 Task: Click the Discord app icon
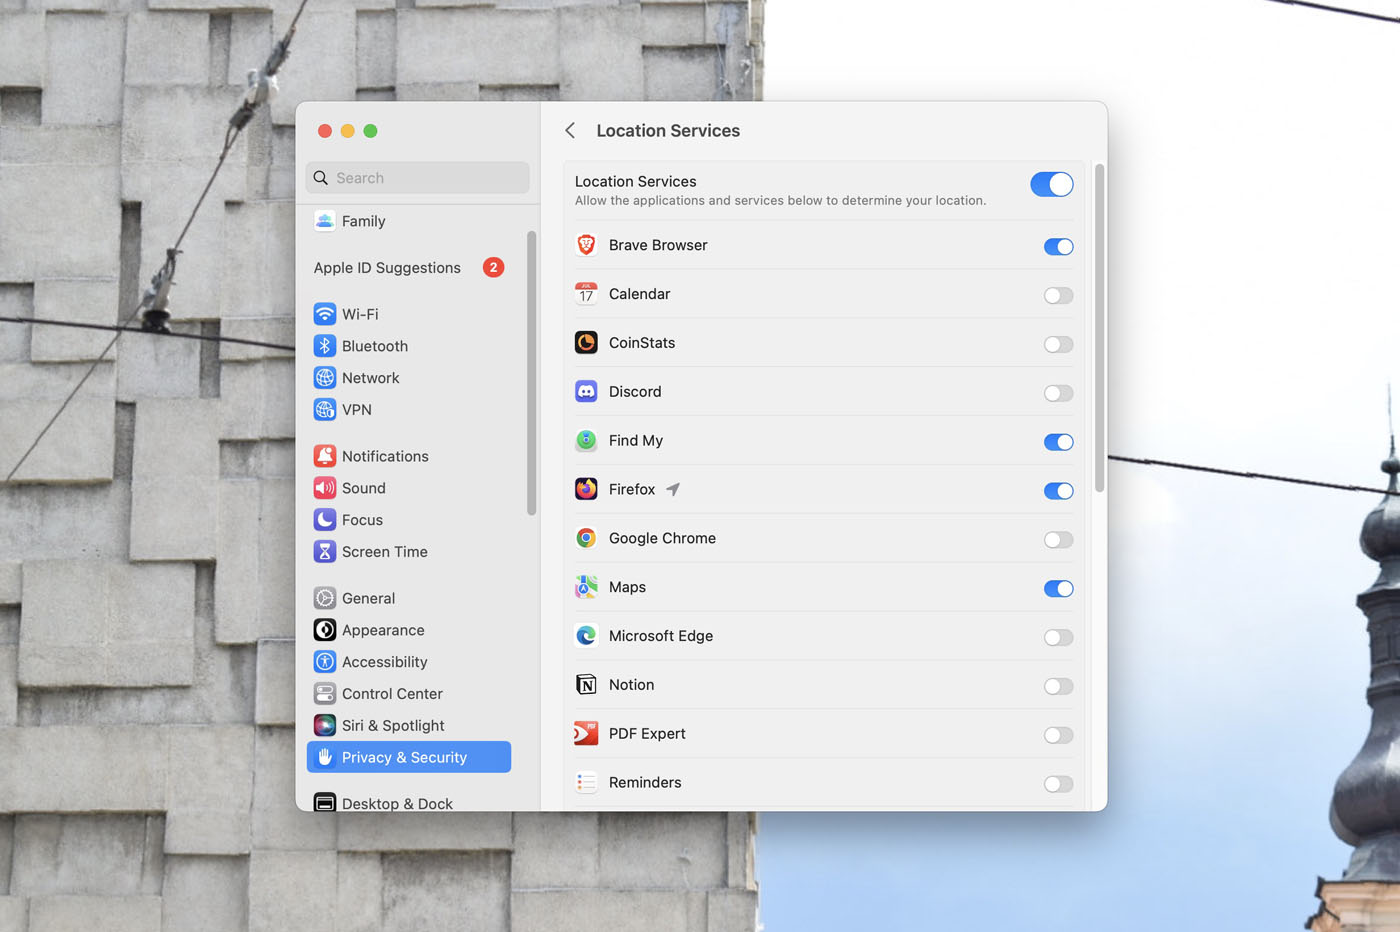(586, 392)
